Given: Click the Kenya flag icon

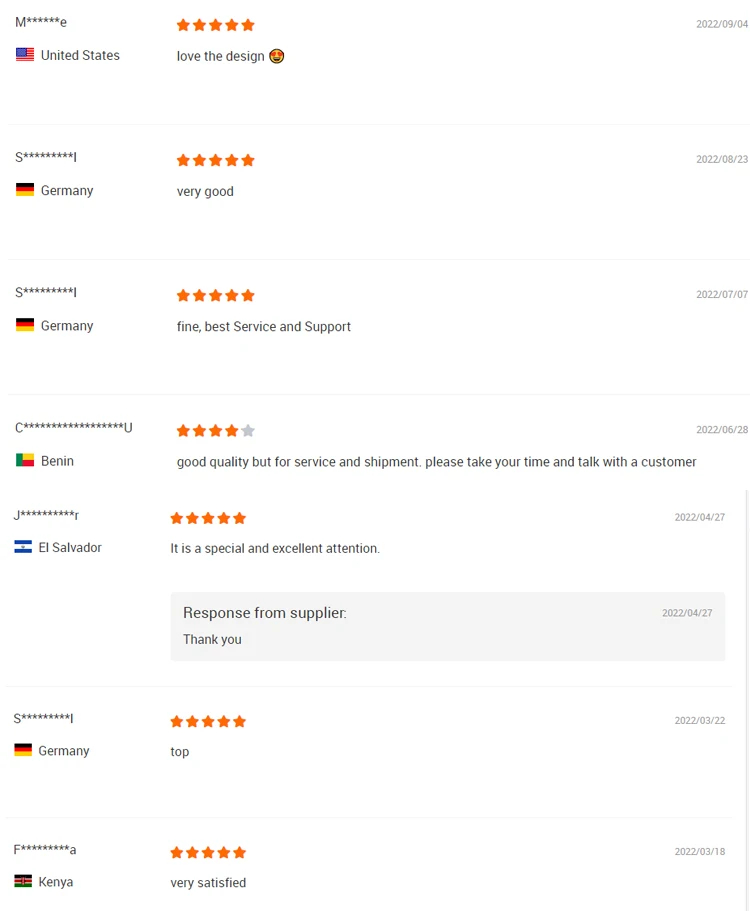Looking at the screenshot, I should [23, 882].
